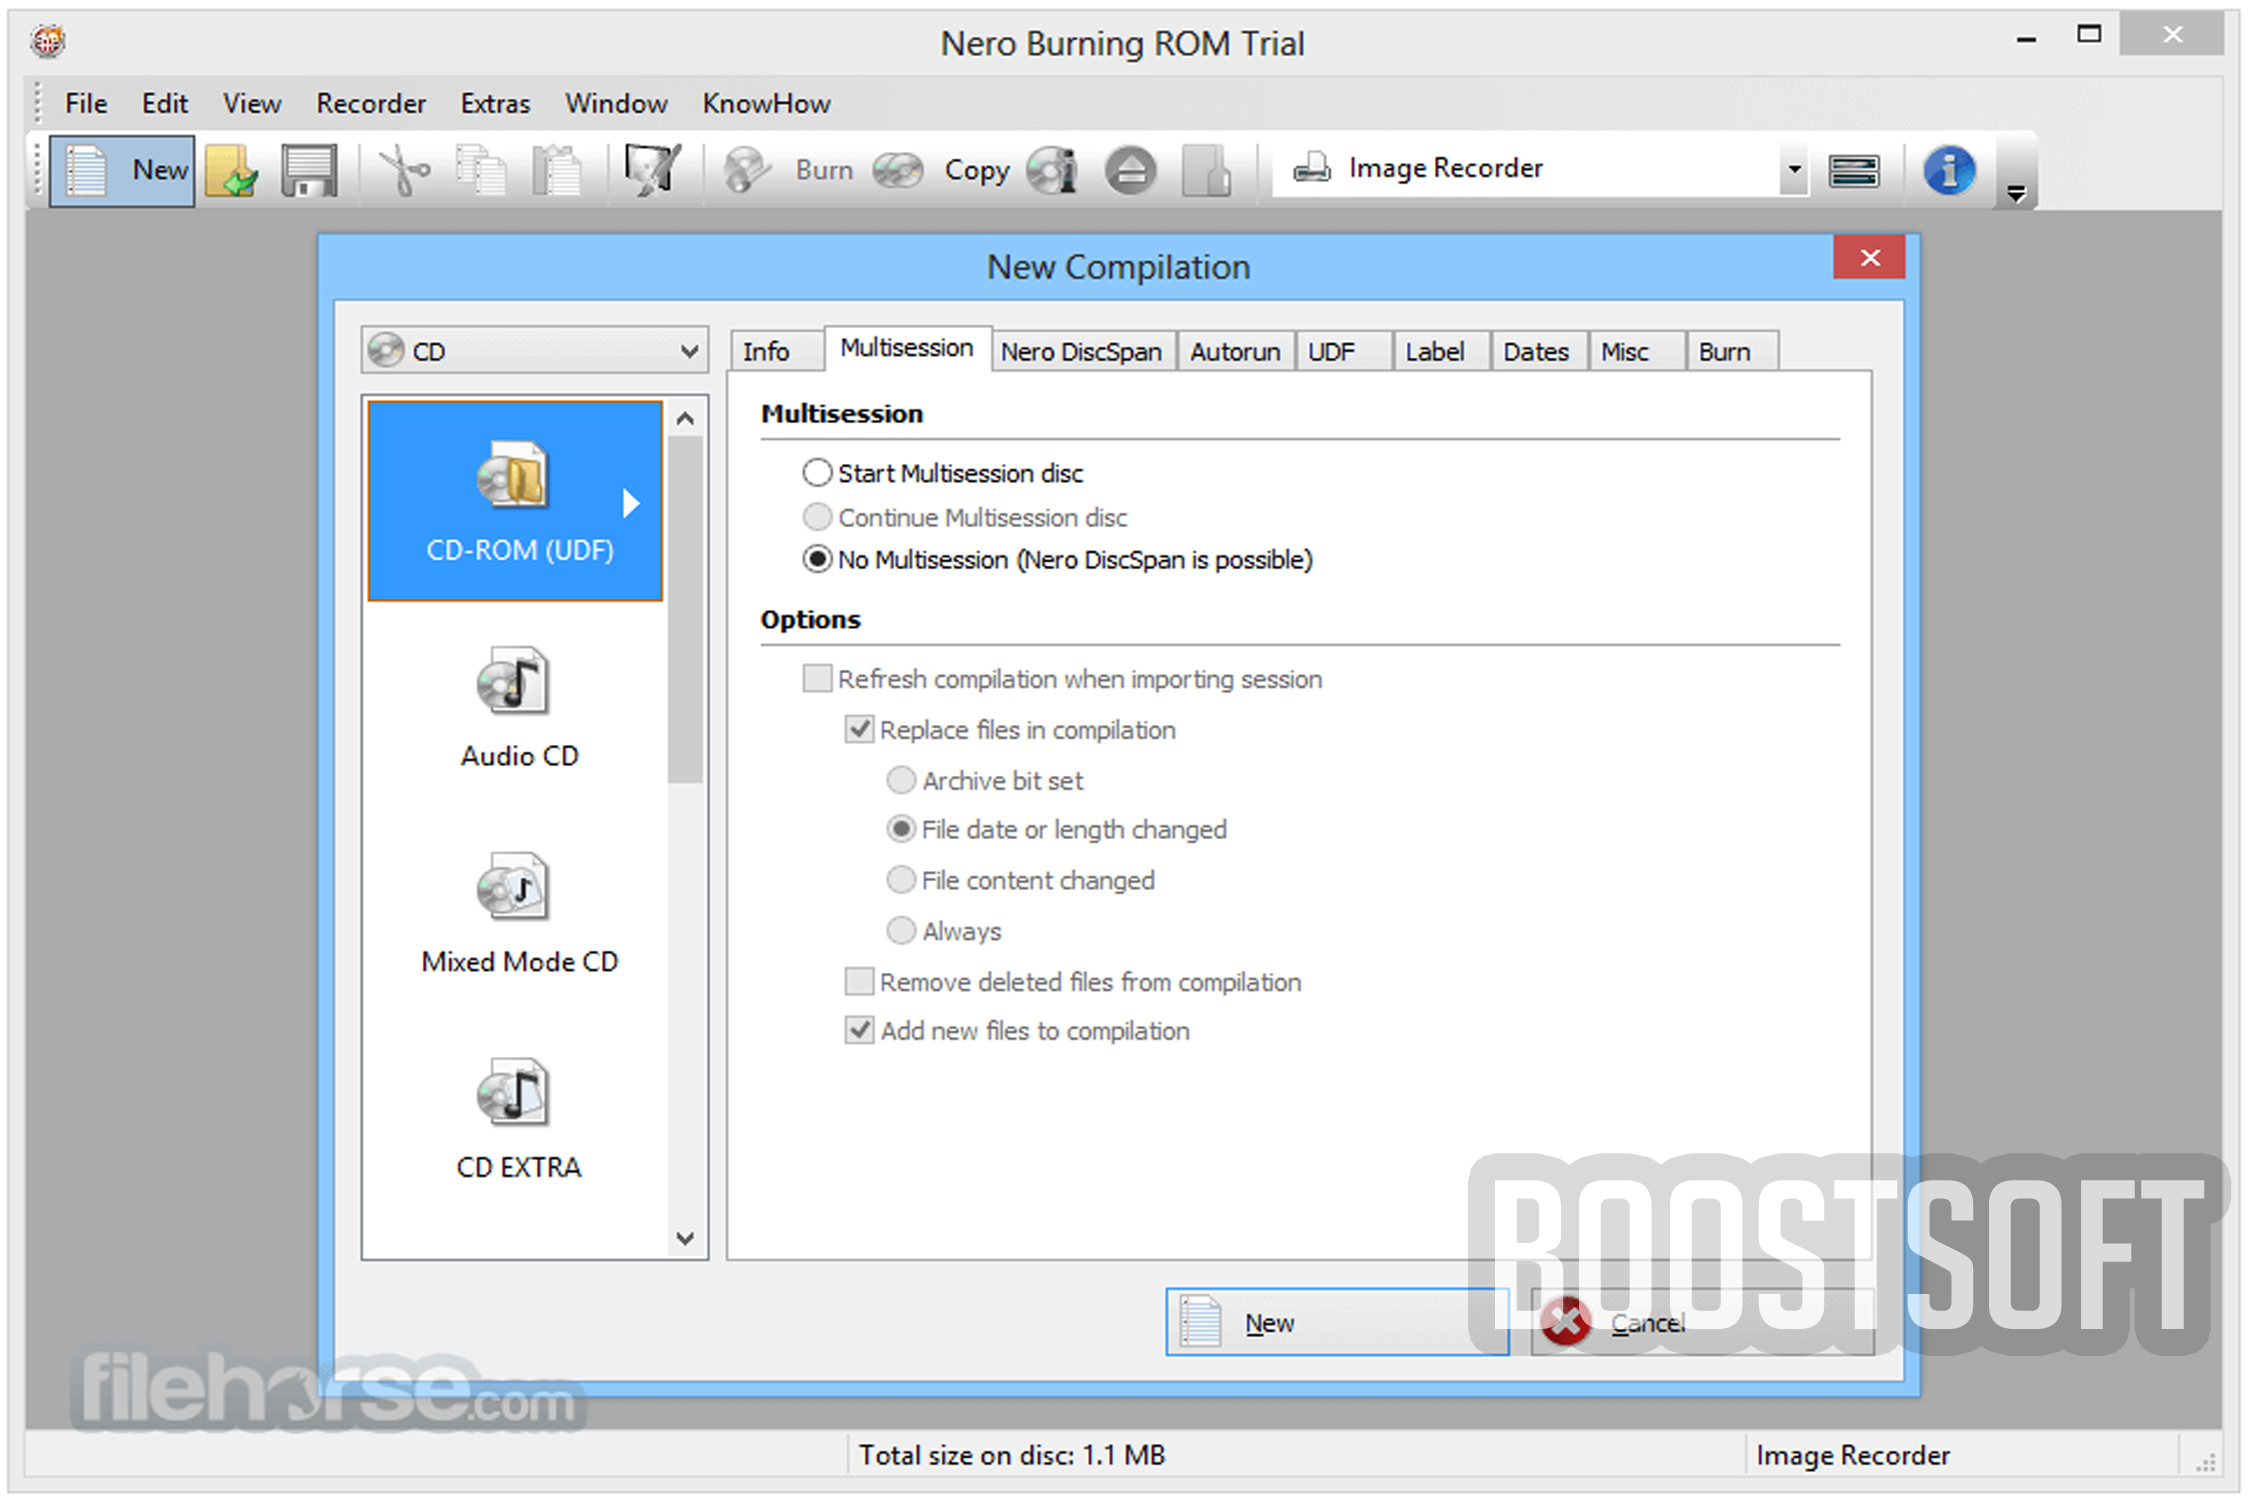Screen dimensions: 2250x1500
Task: Open the View menu
Action: pos(251,103)
